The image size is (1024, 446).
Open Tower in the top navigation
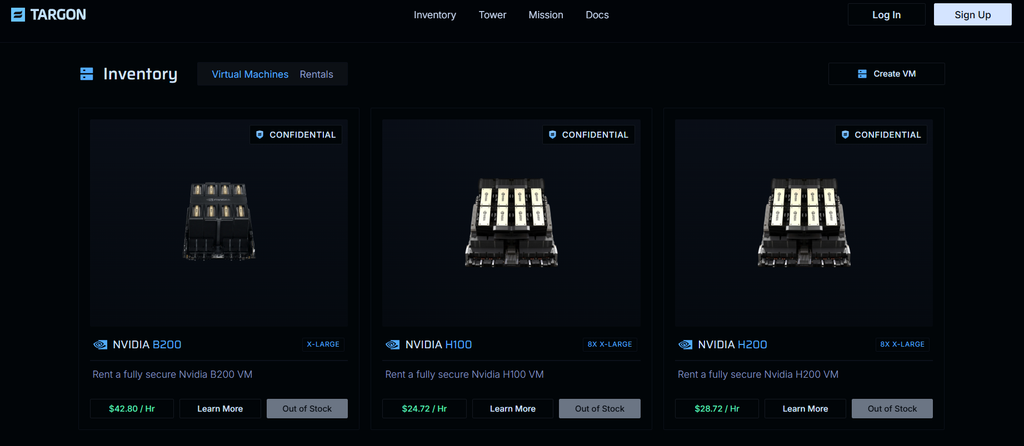click(x=492, y=14)
